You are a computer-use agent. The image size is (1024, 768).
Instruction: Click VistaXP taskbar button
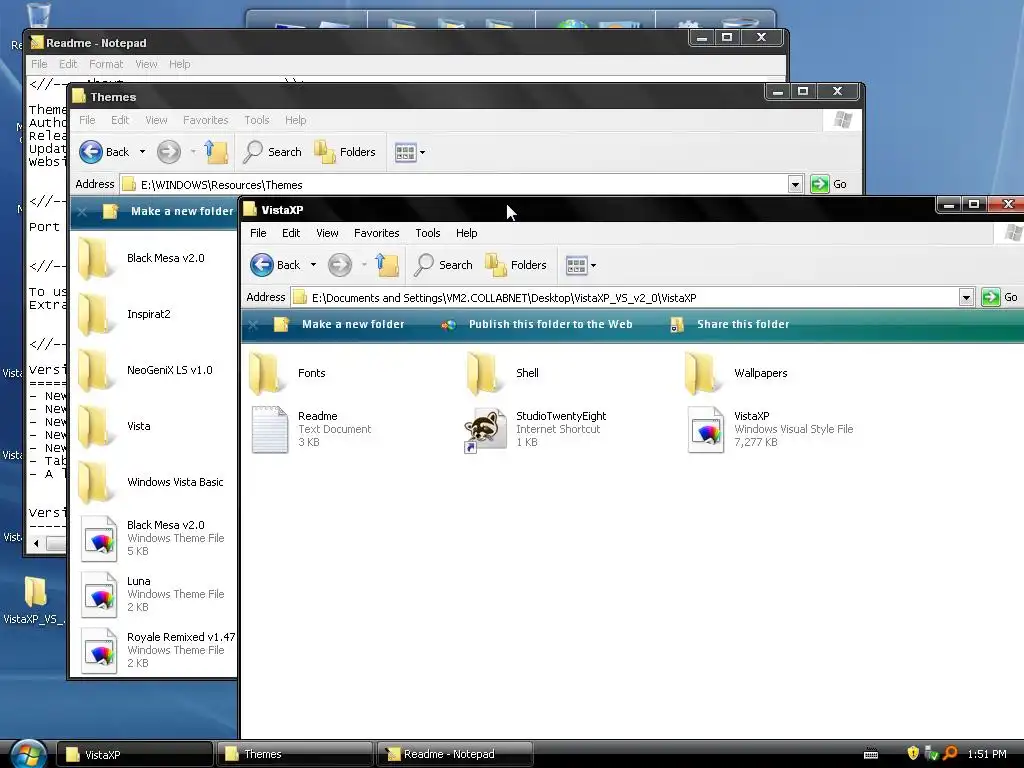135,754
